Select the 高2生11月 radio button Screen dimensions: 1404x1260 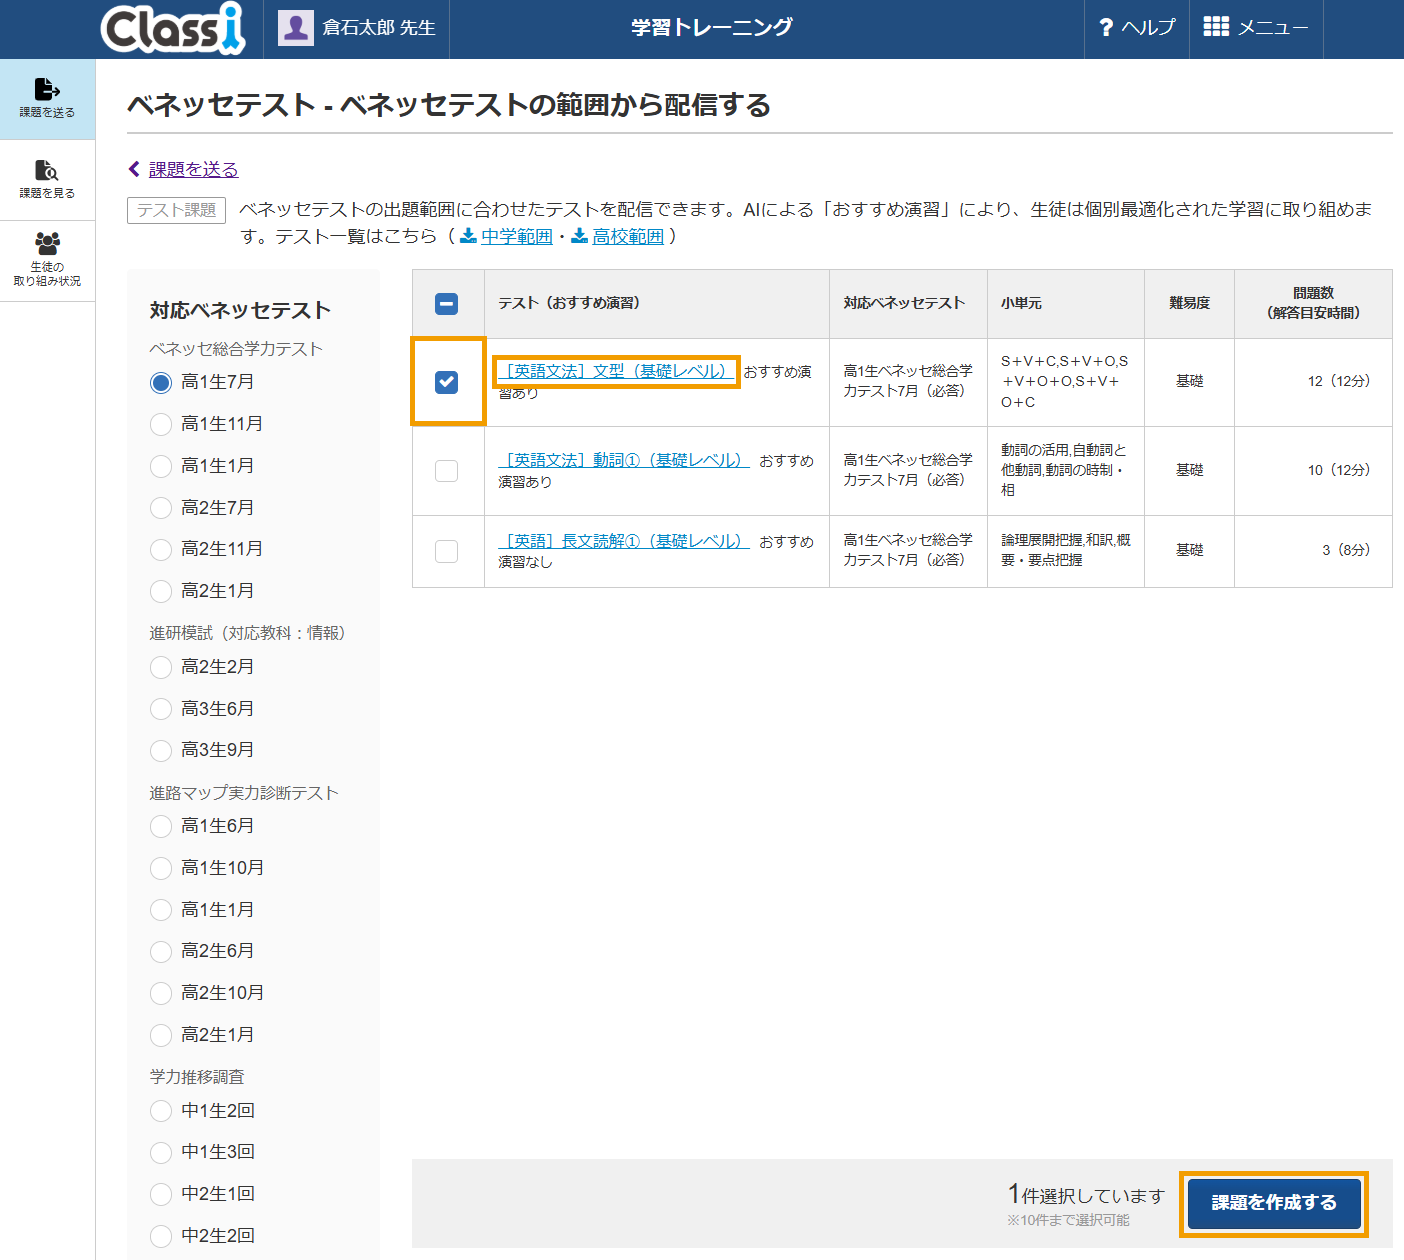point(161,549)
